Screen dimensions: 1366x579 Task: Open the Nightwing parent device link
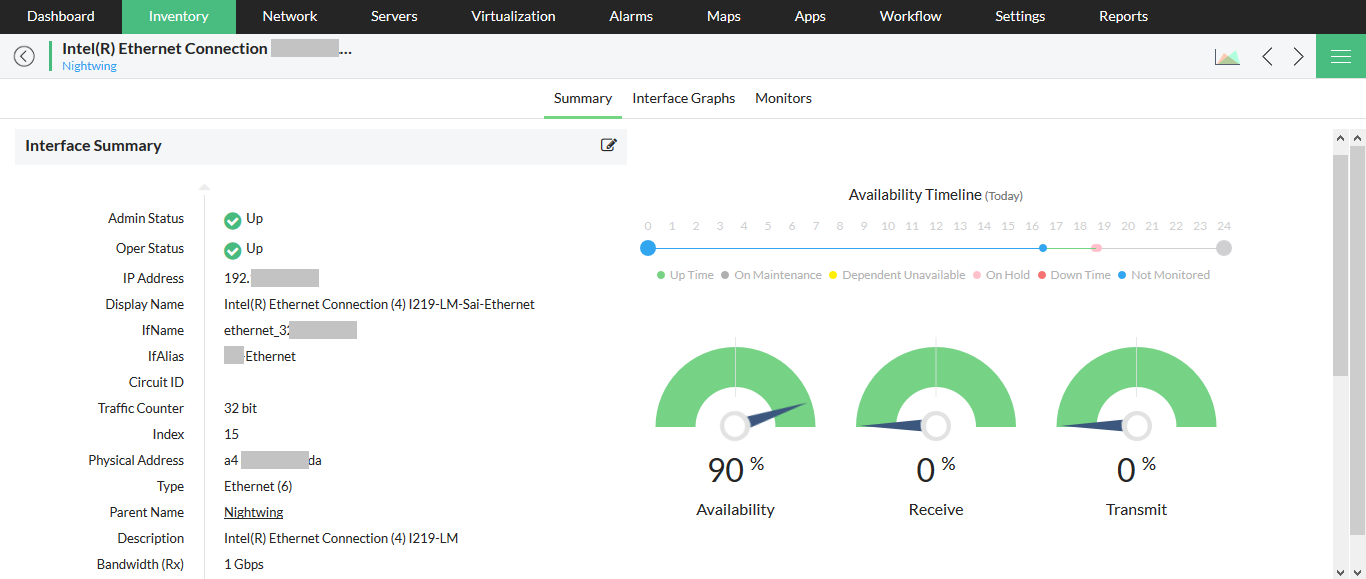pos(253,511)
